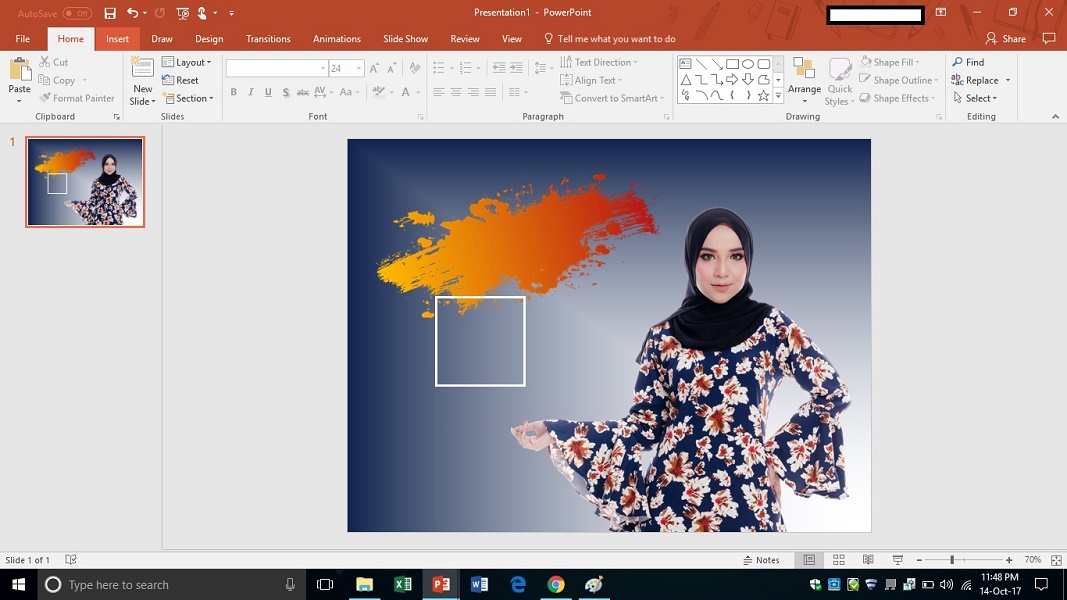Select slide 1 thumbnail
Image resolution: width=1067 pixels, height=600 pixels.
click(85, 182)
